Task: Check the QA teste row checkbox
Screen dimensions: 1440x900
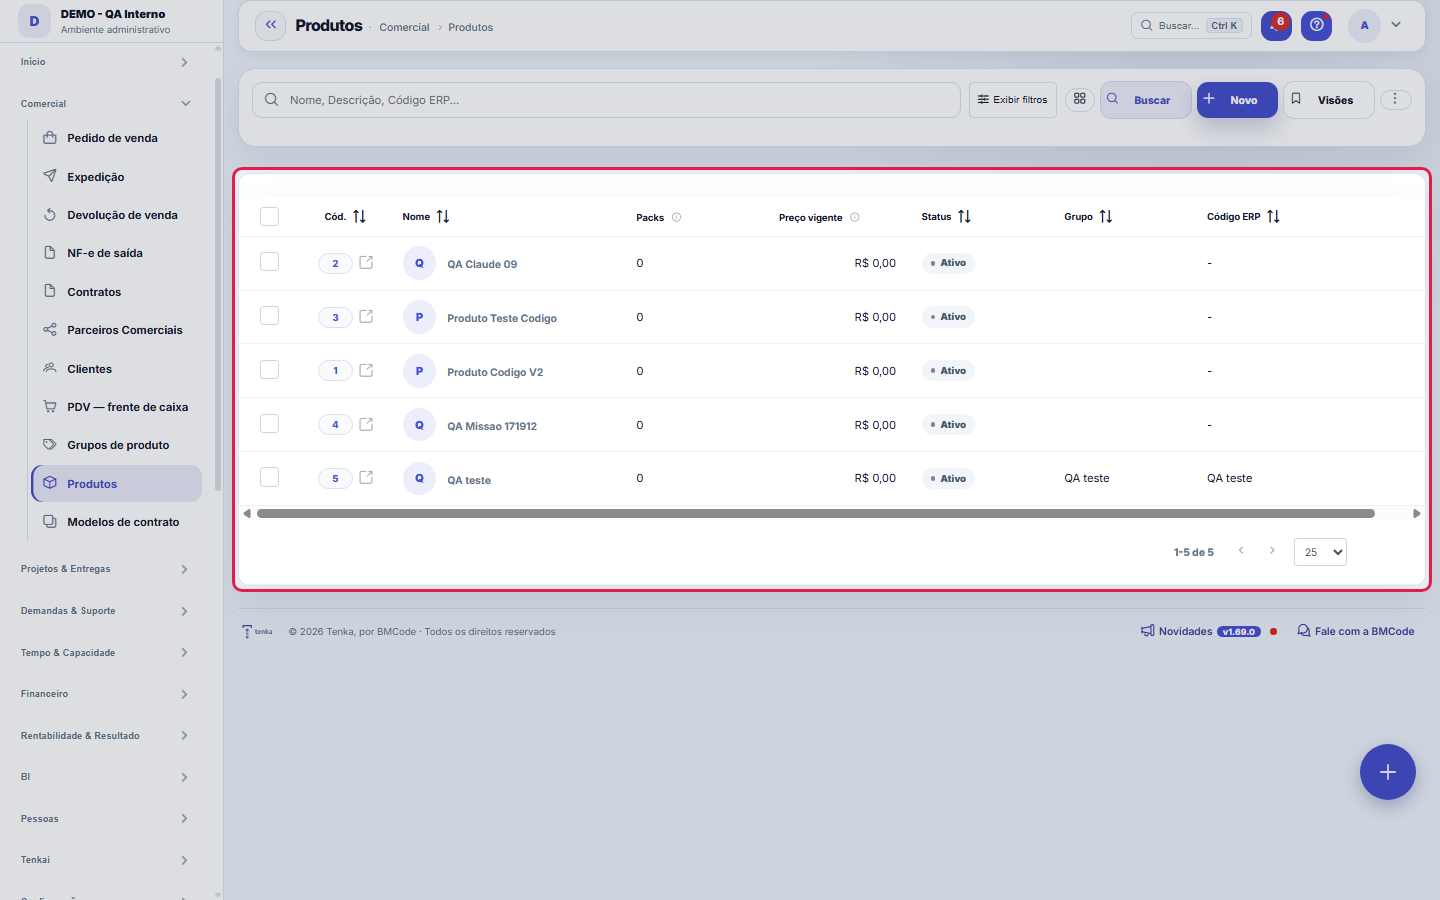Action: (269, 477)
